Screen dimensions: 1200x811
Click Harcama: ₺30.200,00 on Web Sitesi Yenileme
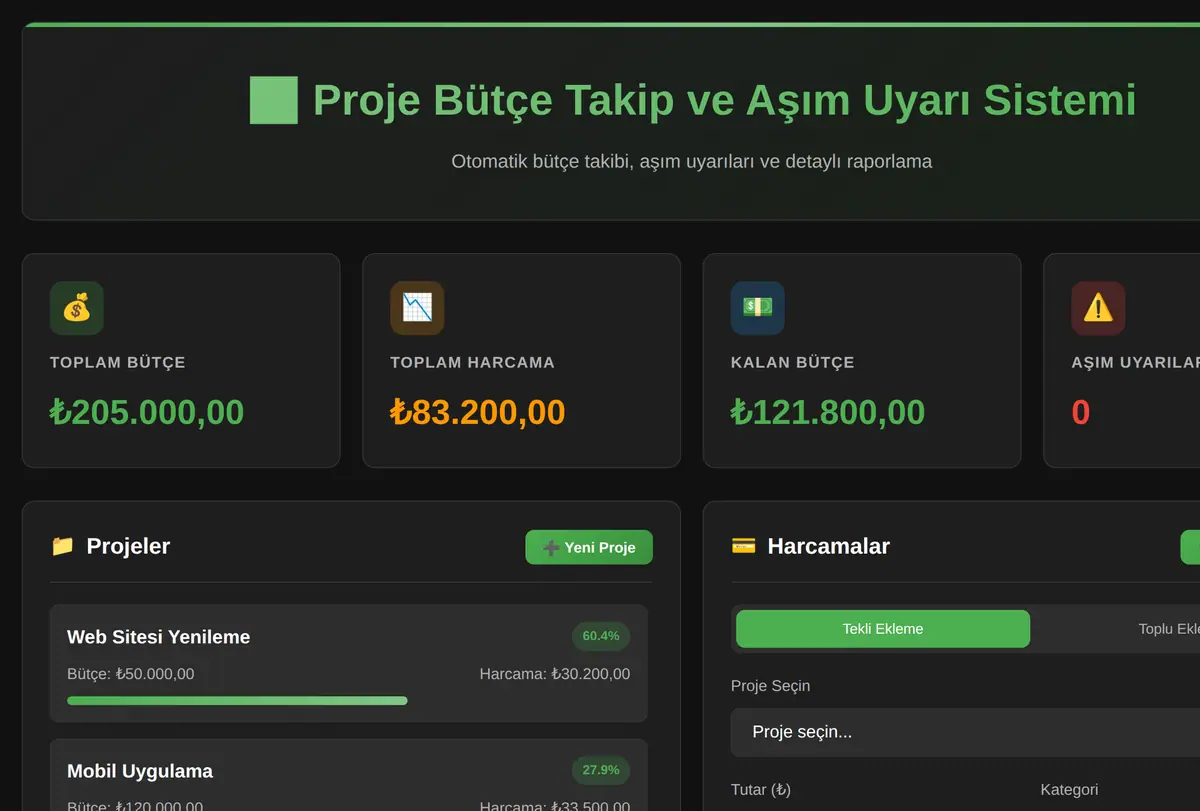click(x=555, y=674)
